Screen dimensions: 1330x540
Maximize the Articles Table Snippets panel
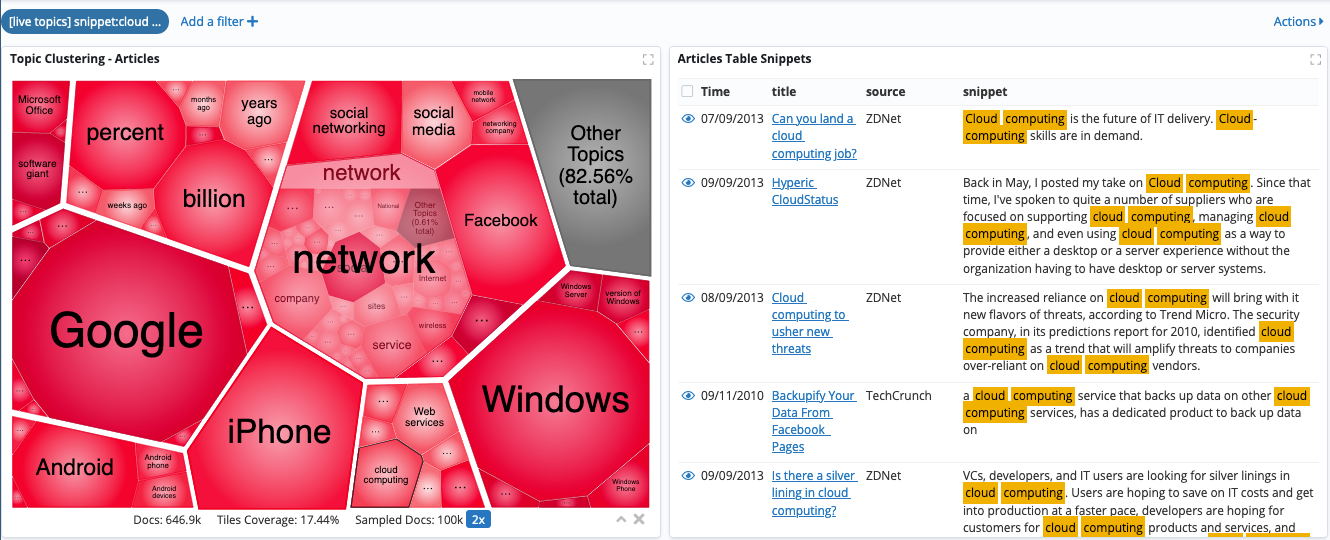1315,60
